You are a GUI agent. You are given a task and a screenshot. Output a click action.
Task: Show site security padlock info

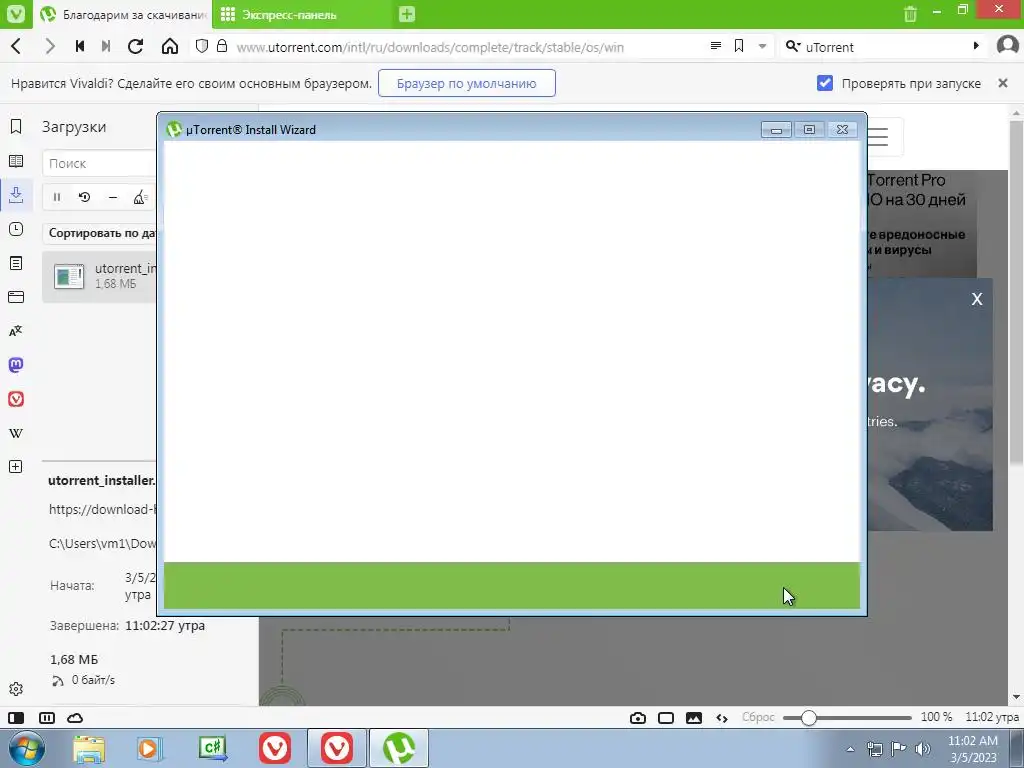coord(222,46)
